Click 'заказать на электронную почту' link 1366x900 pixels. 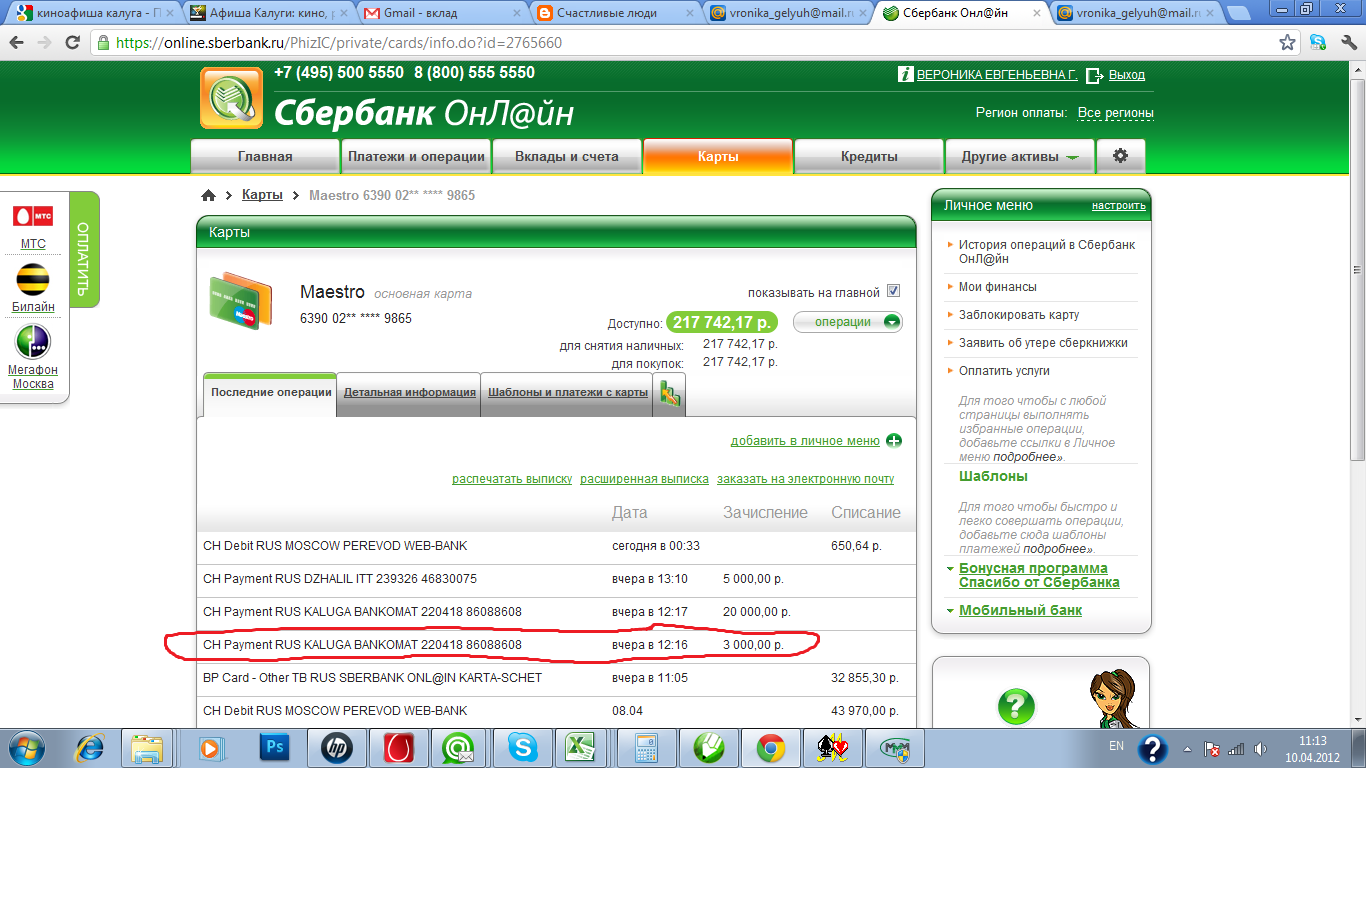tap(805, 479)
